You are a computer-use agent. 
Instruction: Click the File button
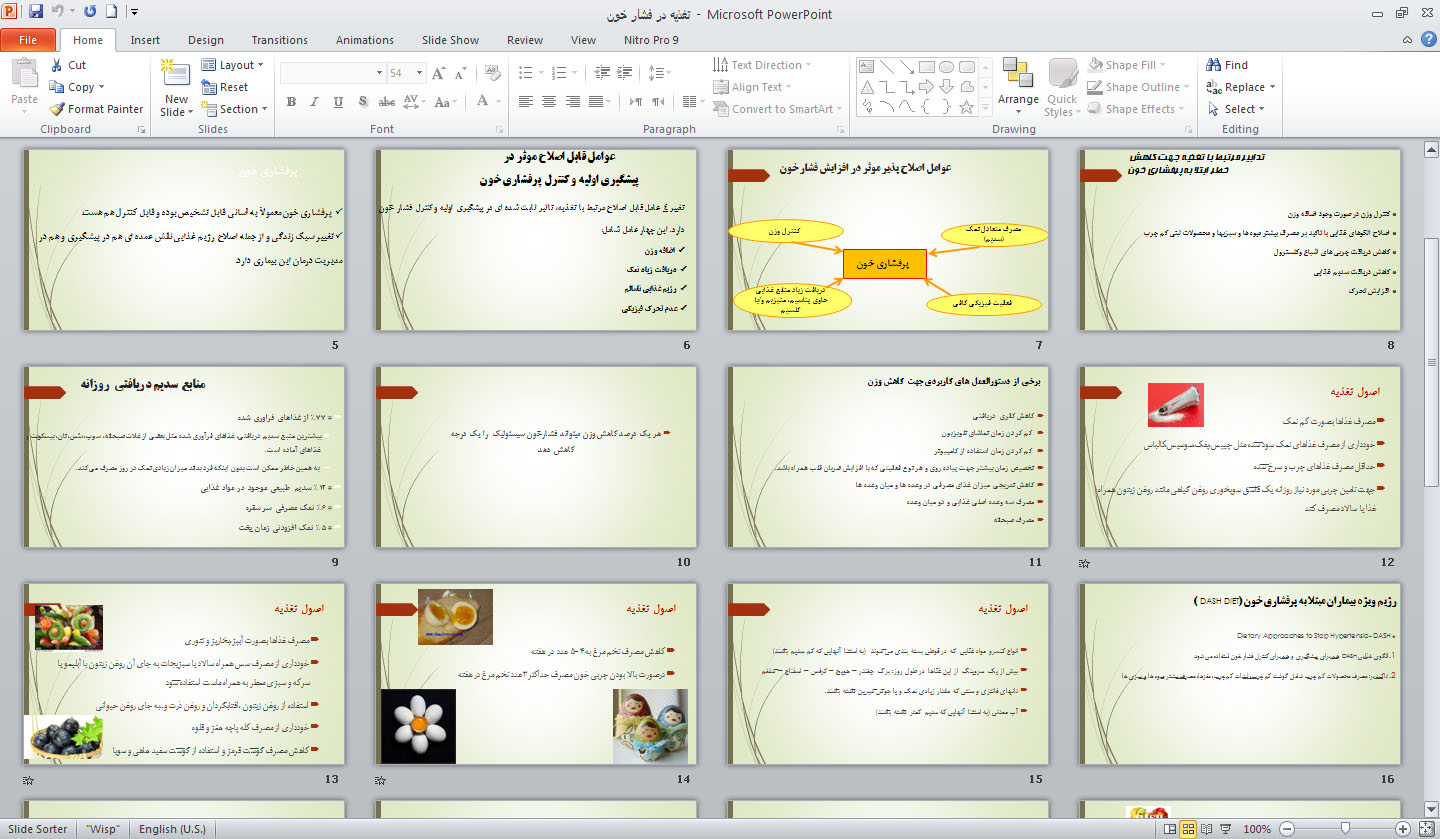coord(28,40)
